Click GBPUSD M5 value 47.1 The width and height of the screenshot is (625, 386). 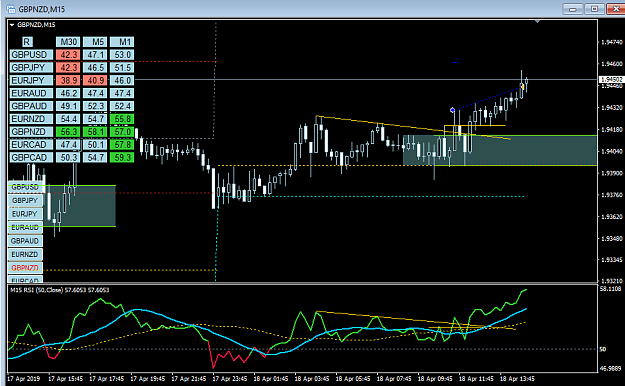pos(95,55)
